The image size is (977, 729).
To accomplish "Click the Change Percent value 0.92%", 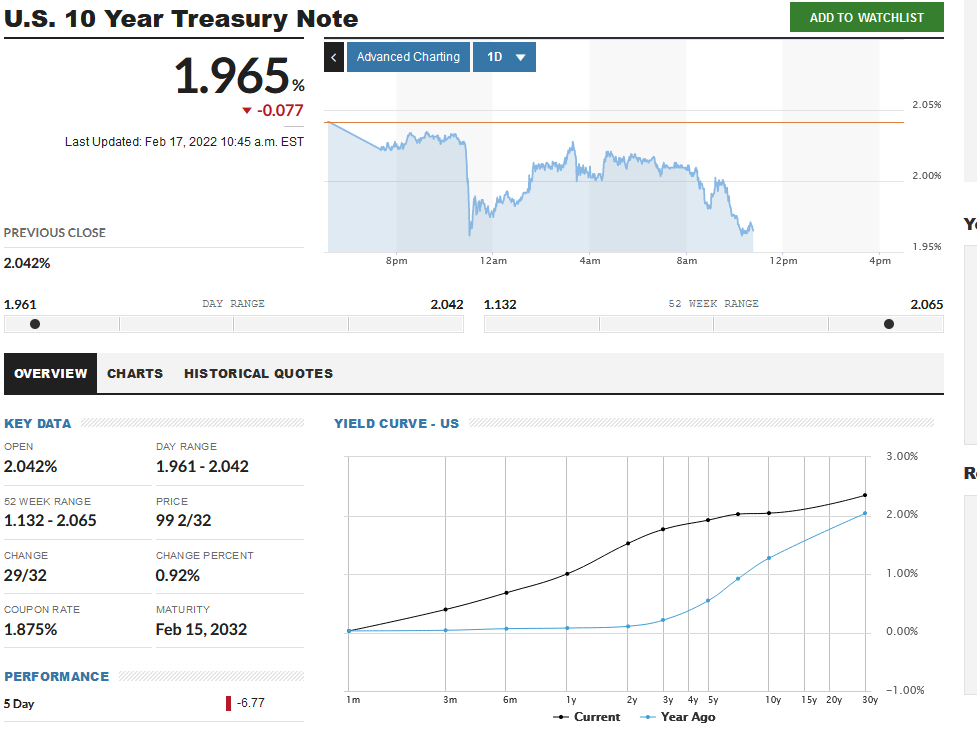I will point(178,575).
